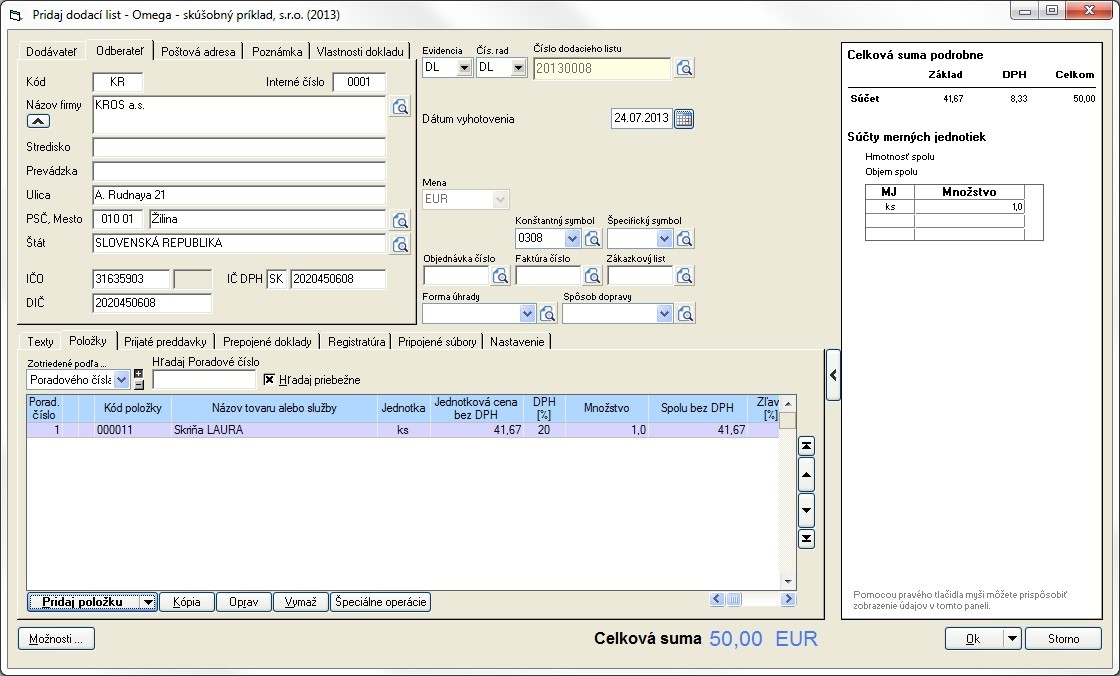Open the Ok button dropdown arrow
Viewport: 1120px width, 676px height.
(1012, 638)
